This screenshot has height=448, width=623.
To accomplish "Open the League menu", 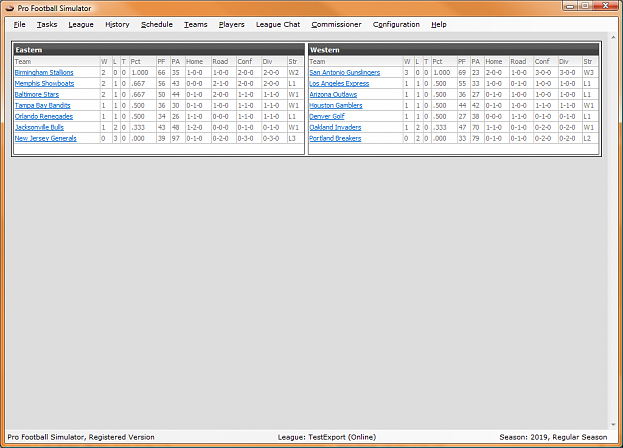I will 81,24.
